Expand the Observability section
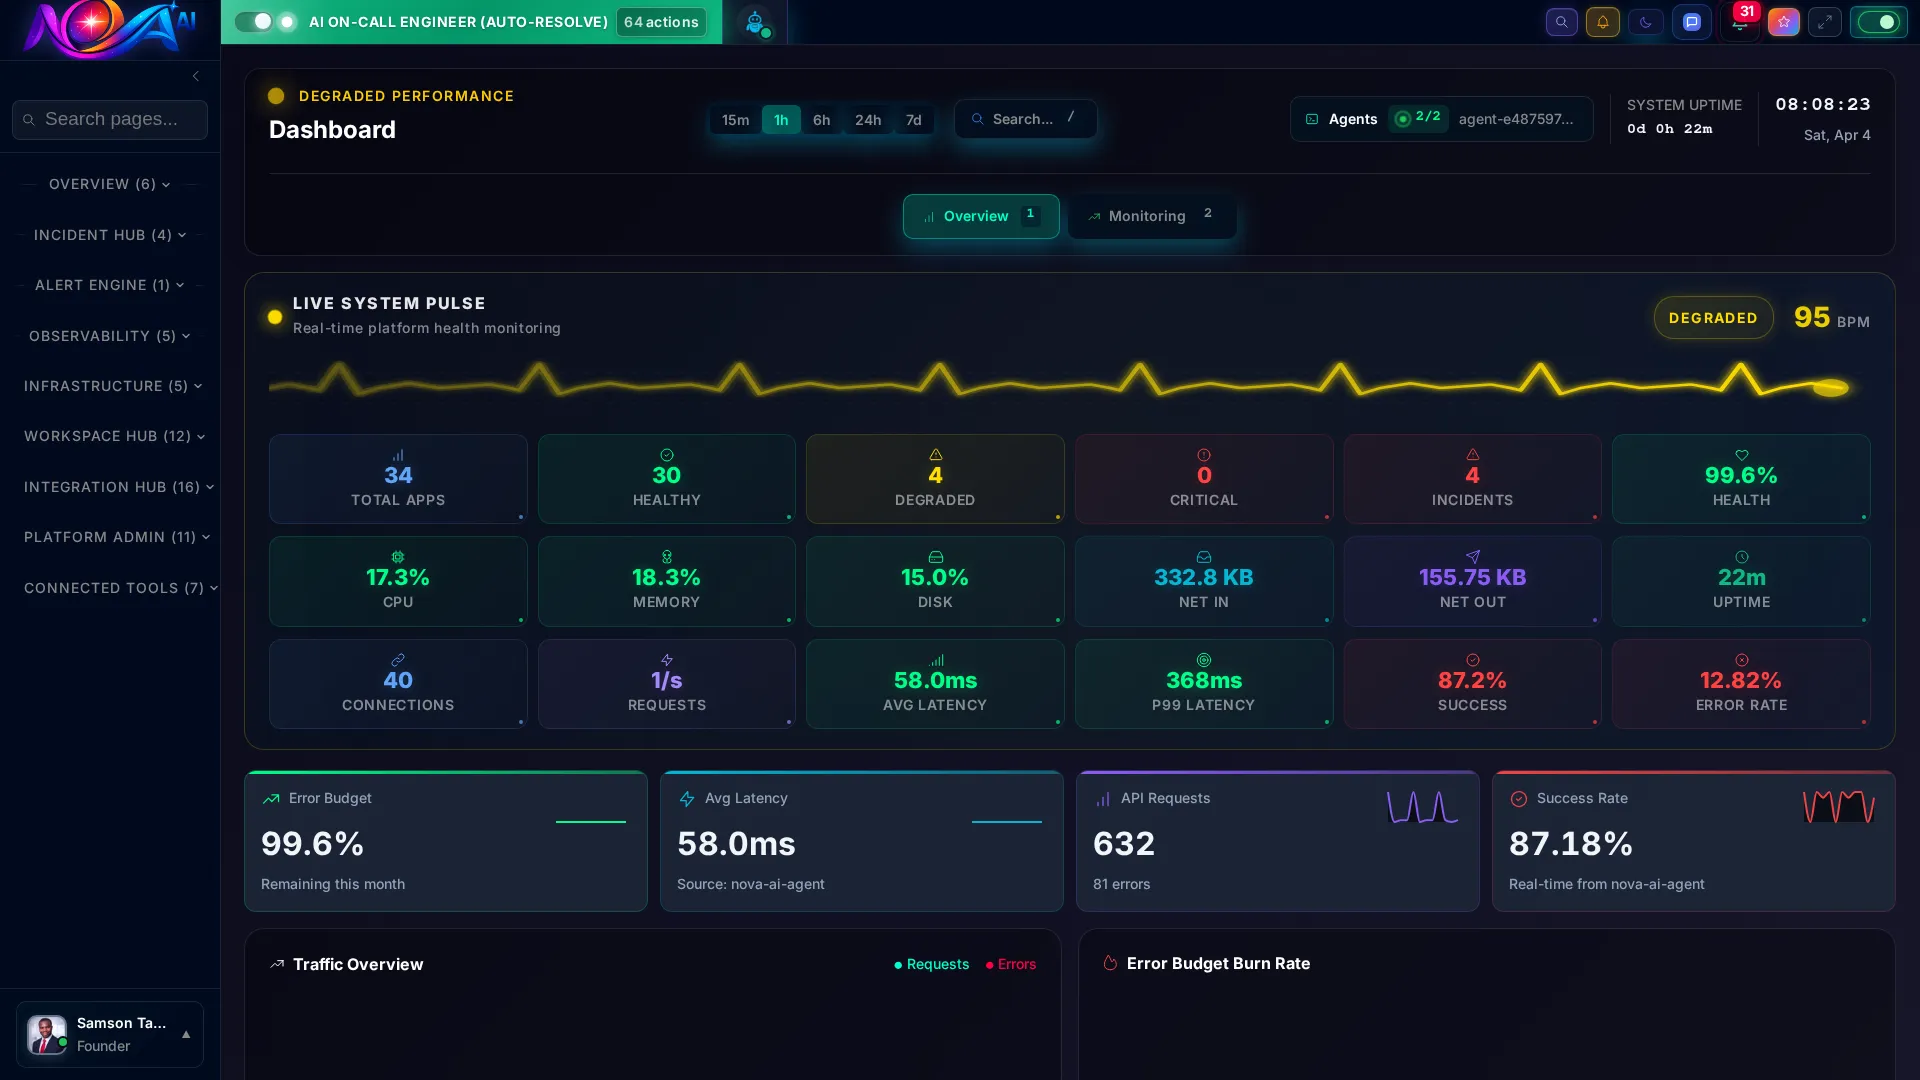 pyautogui.click(x=109, y=336)
